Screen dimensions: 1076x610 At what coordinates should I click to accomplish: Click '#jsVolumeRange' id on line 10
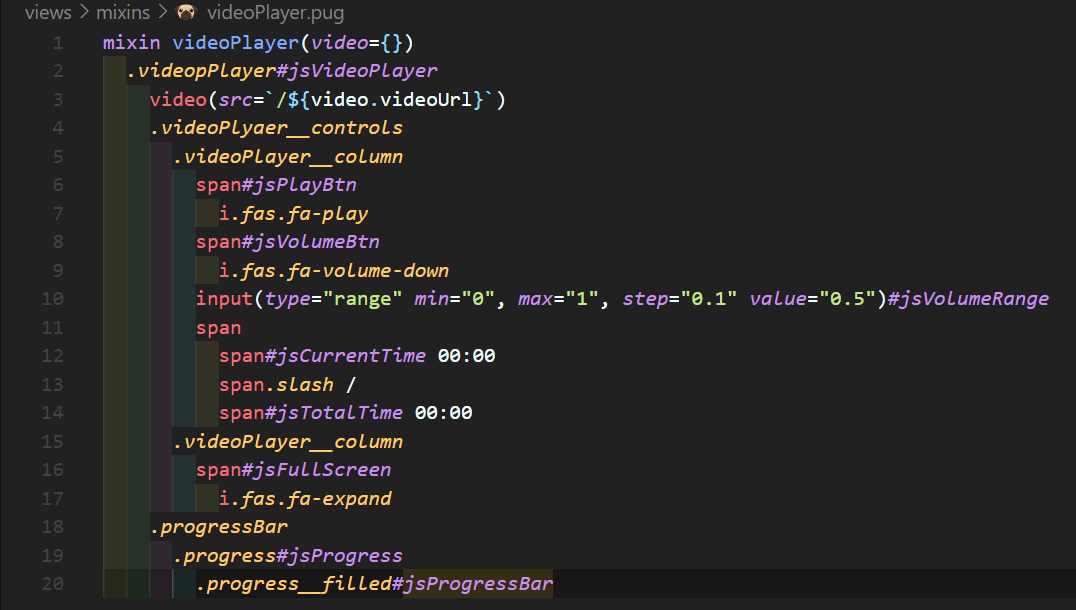click(x=968, y=299)
